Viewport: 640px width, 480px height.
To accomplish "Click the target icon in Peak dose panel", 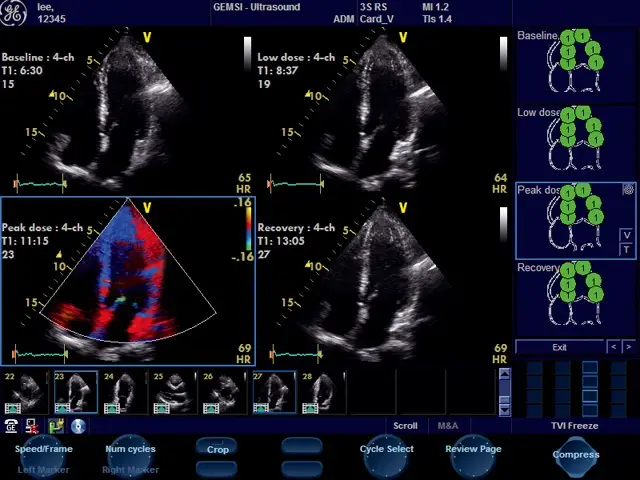I will (x=628, y=188).
